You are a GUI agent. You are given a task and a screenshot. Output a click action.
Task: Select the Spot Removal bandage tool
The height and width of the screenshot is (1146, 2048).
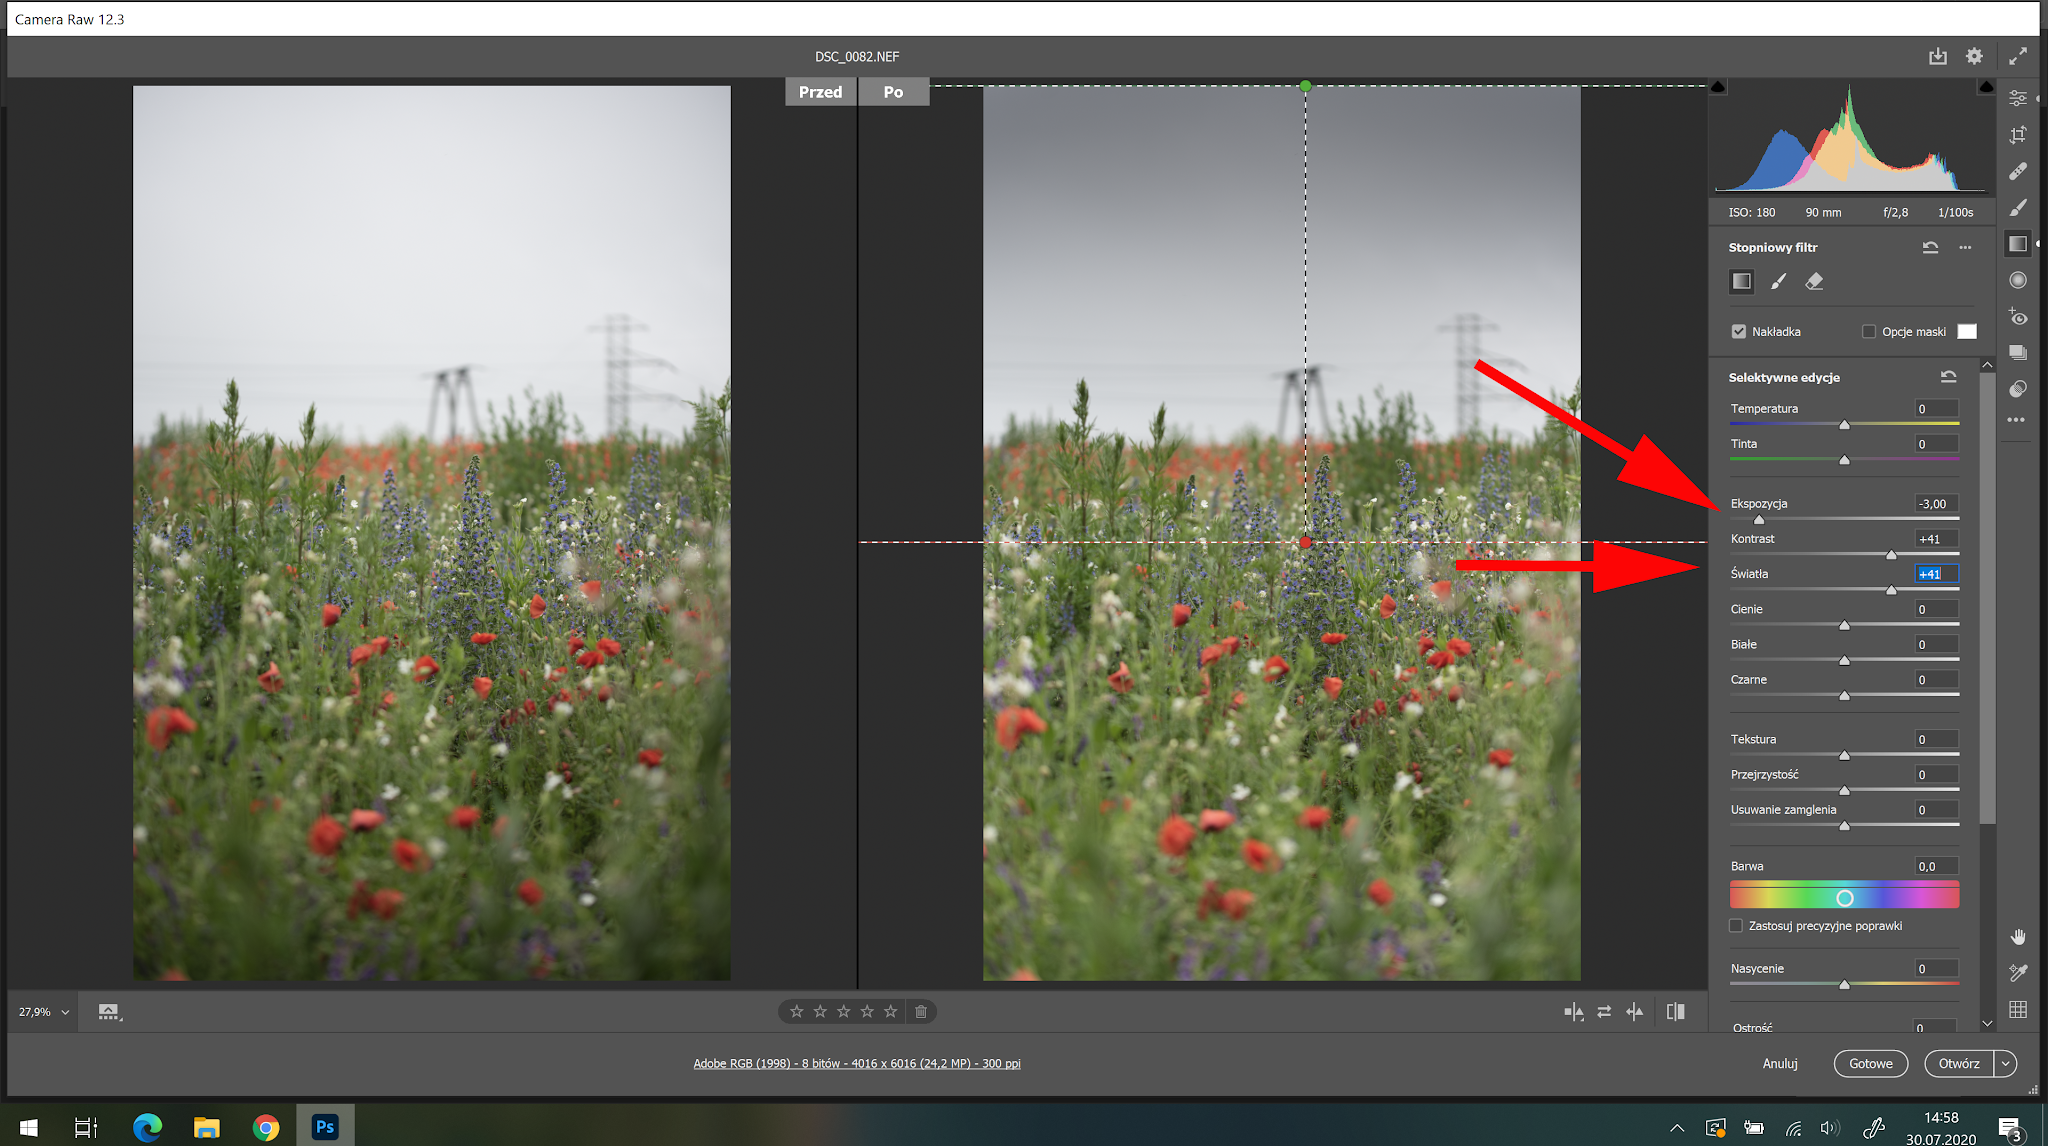(x=2018, y=171)
